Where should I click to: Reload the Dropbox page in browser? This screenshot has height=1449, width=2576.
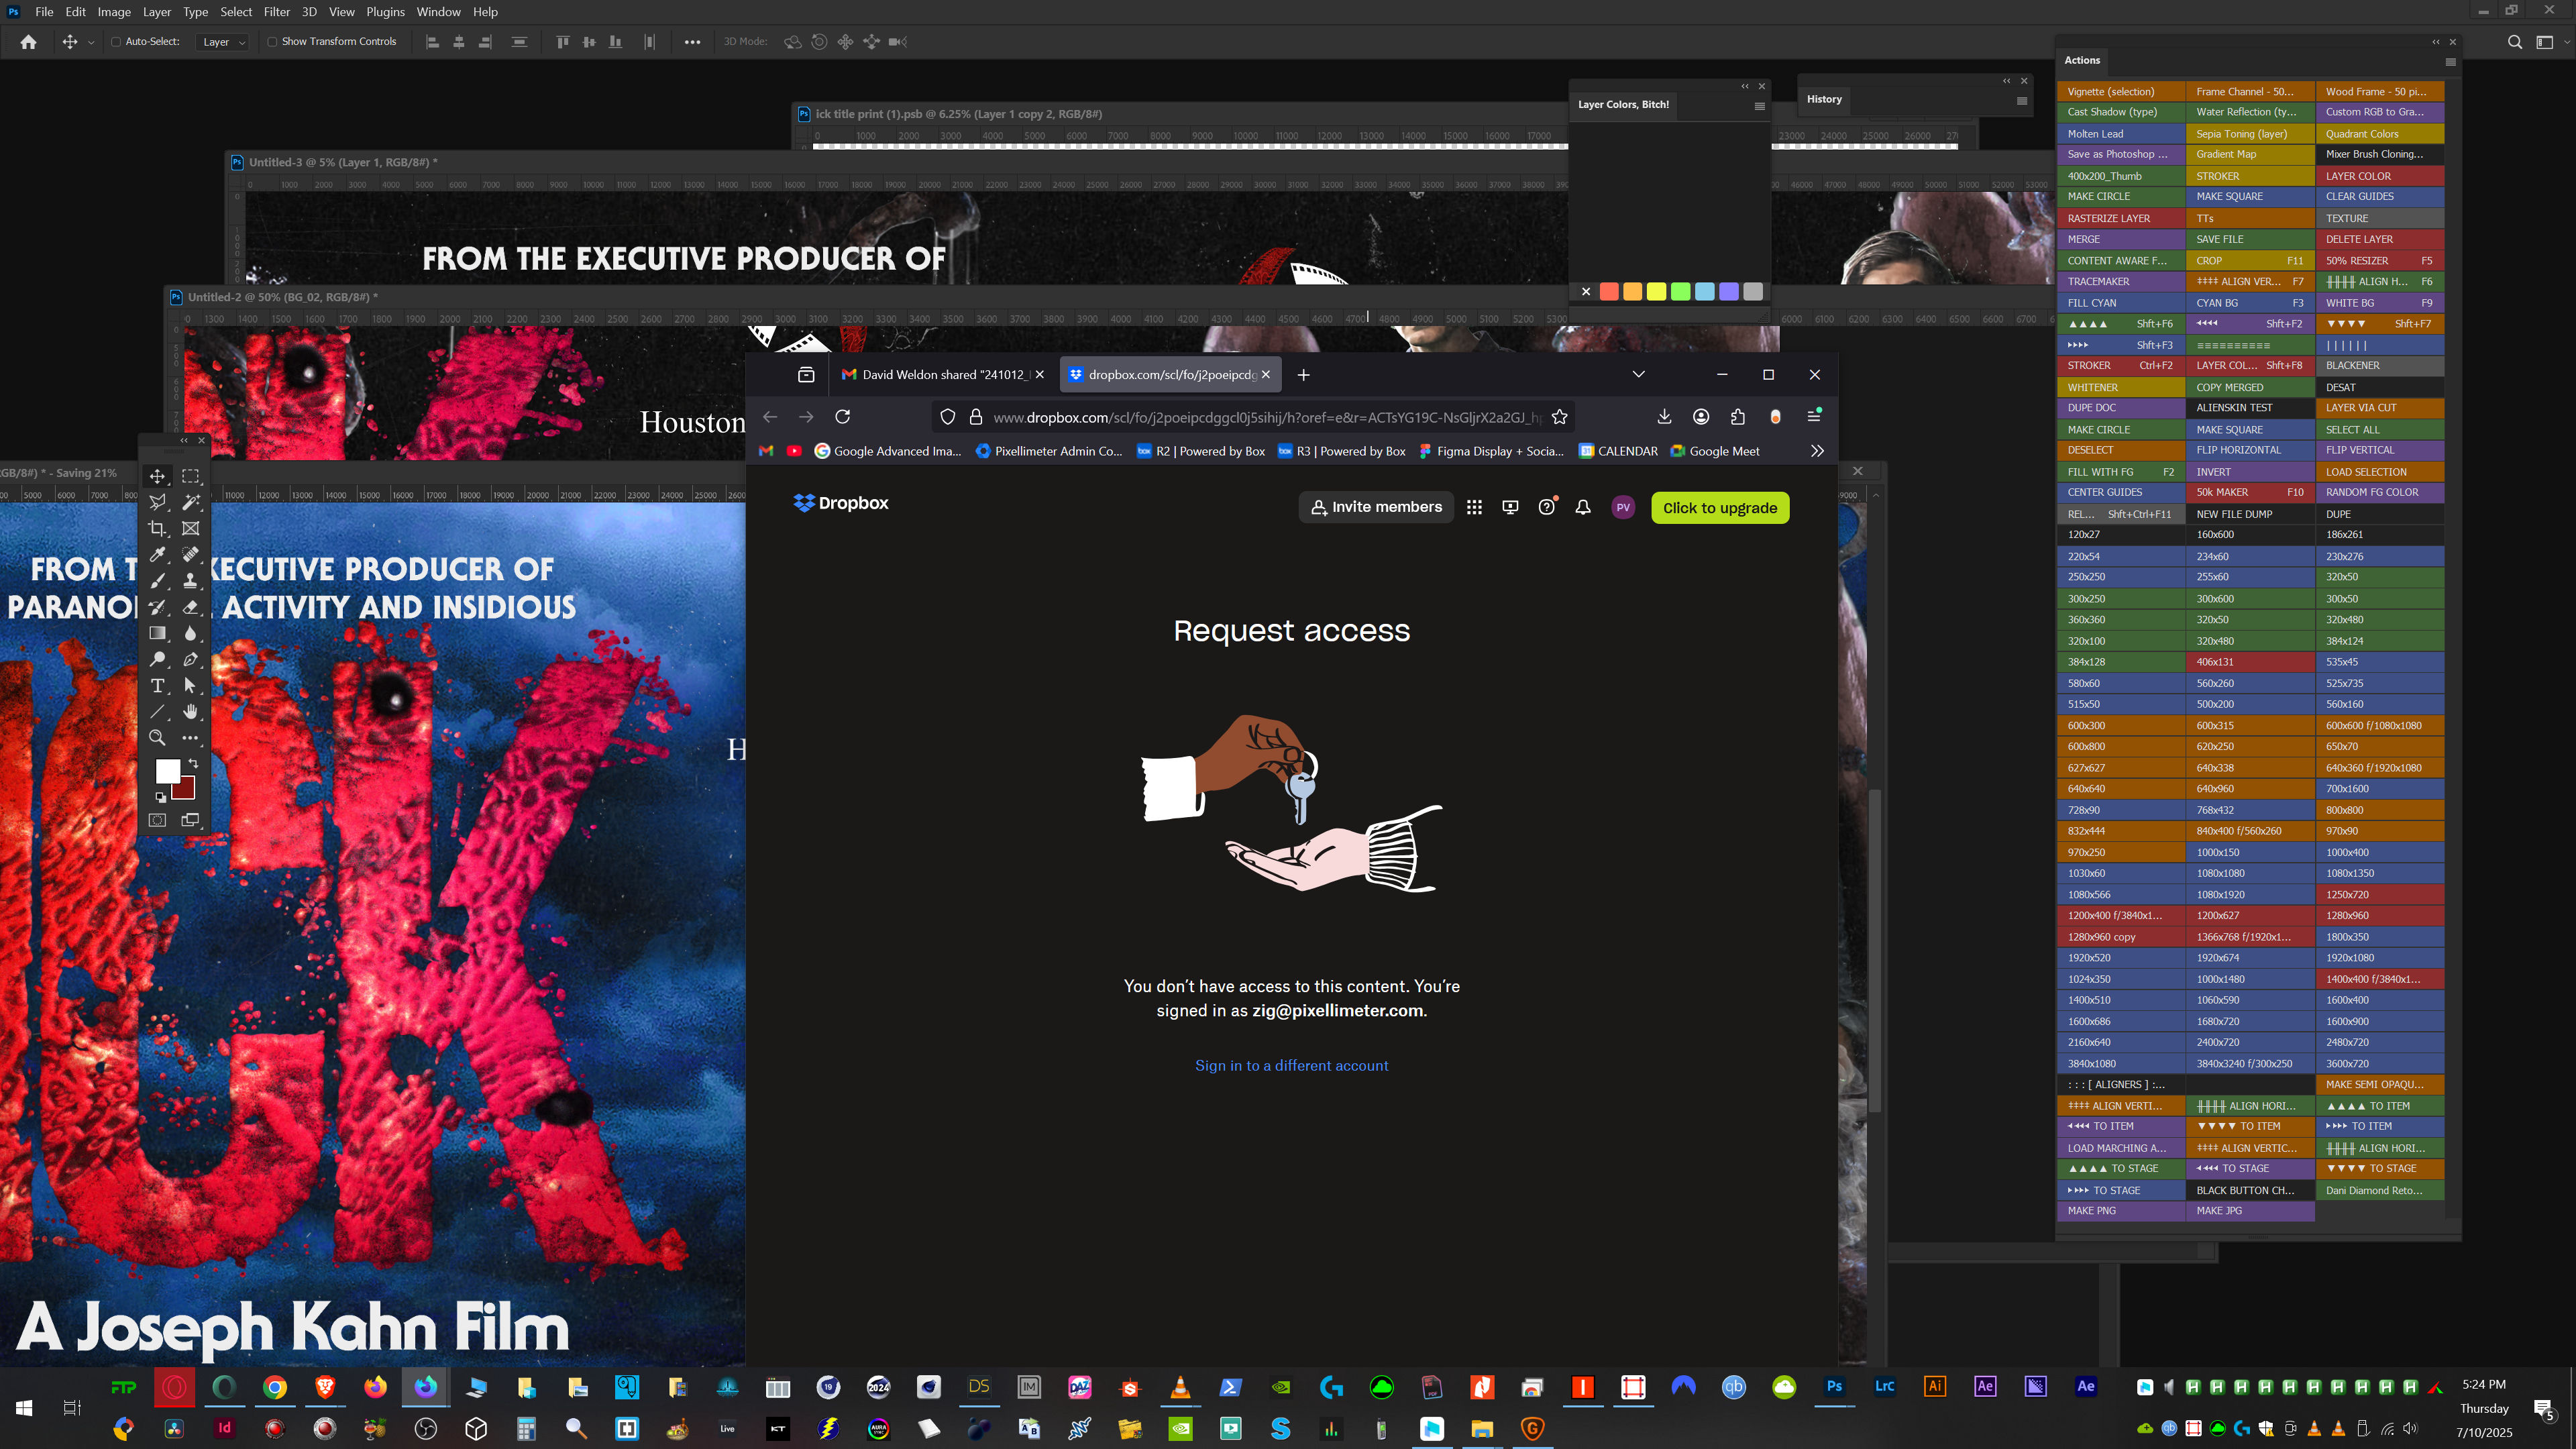[x=843, y=417]
